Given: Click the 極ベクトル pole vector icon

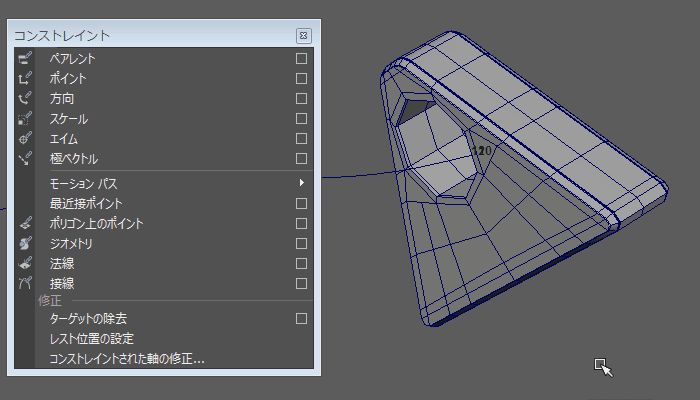Looking at the screenshot, I should (25, 158).
